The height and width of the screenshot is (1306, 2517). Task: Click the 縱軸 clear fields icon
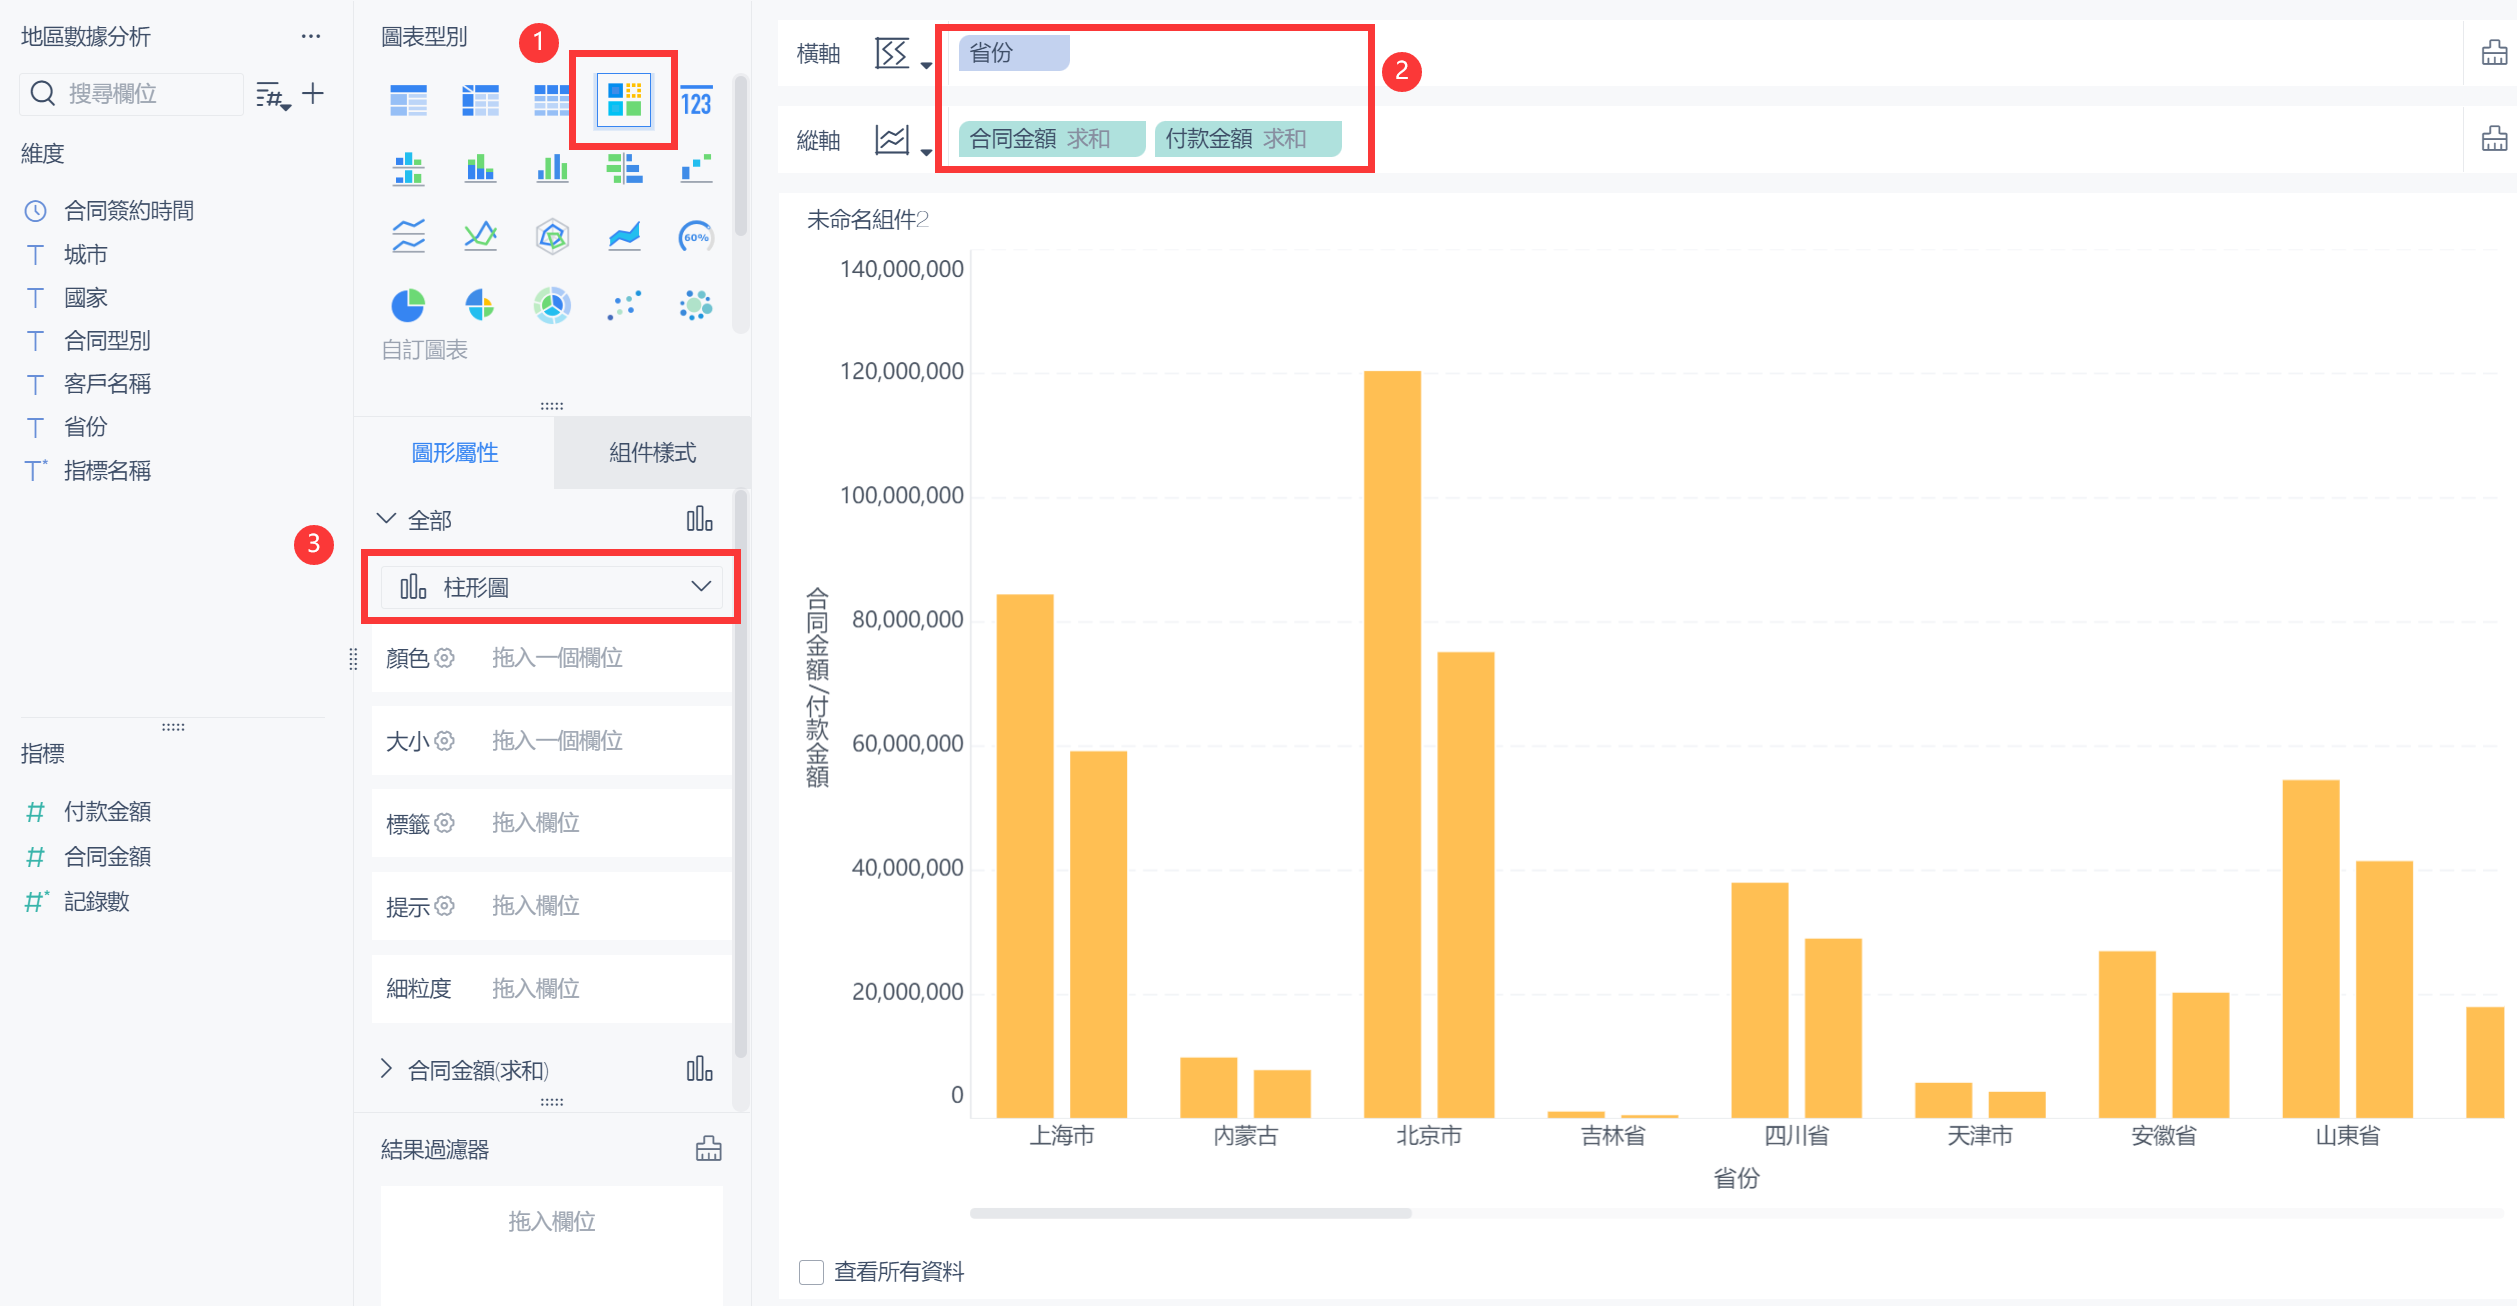tap(2494, 139)
